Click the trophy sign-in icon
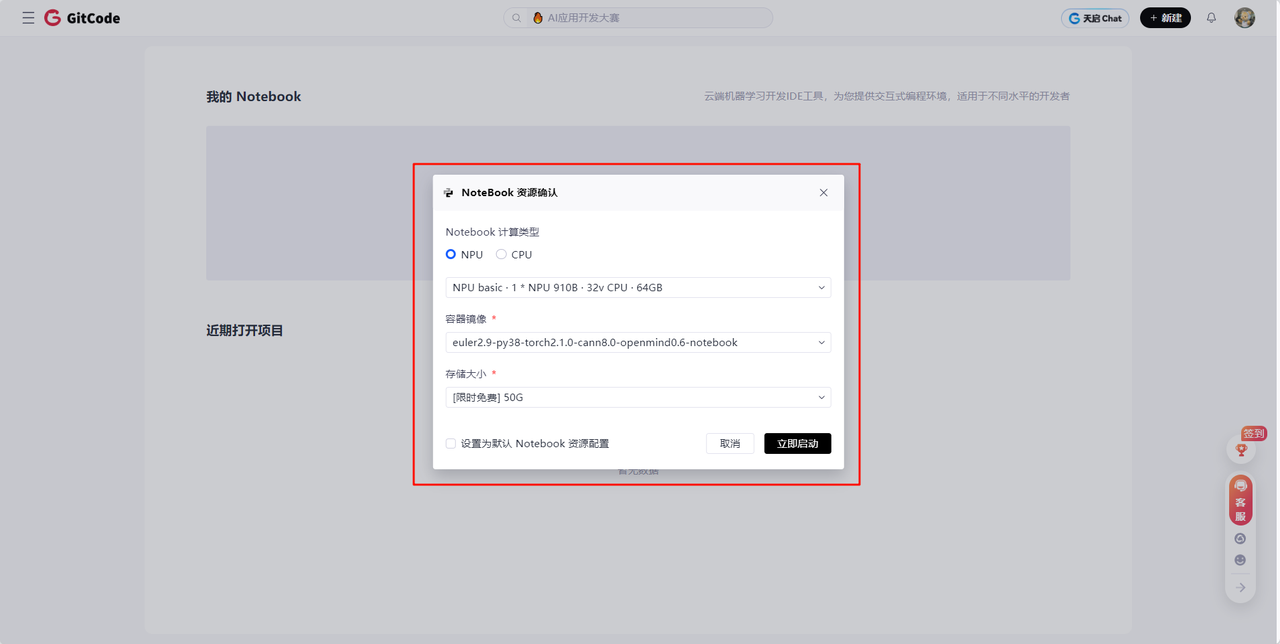 pos(1241,450)
